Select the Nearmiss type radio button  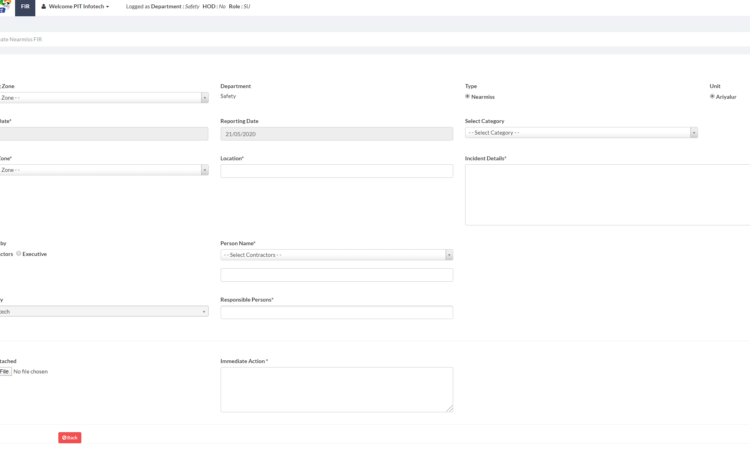[x=468, y=97]
